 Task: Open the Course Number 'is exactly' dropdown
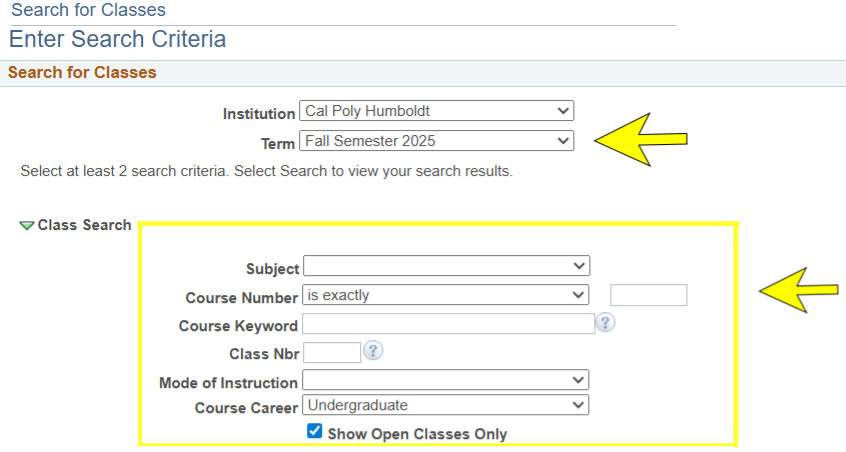tap(446, 295)
